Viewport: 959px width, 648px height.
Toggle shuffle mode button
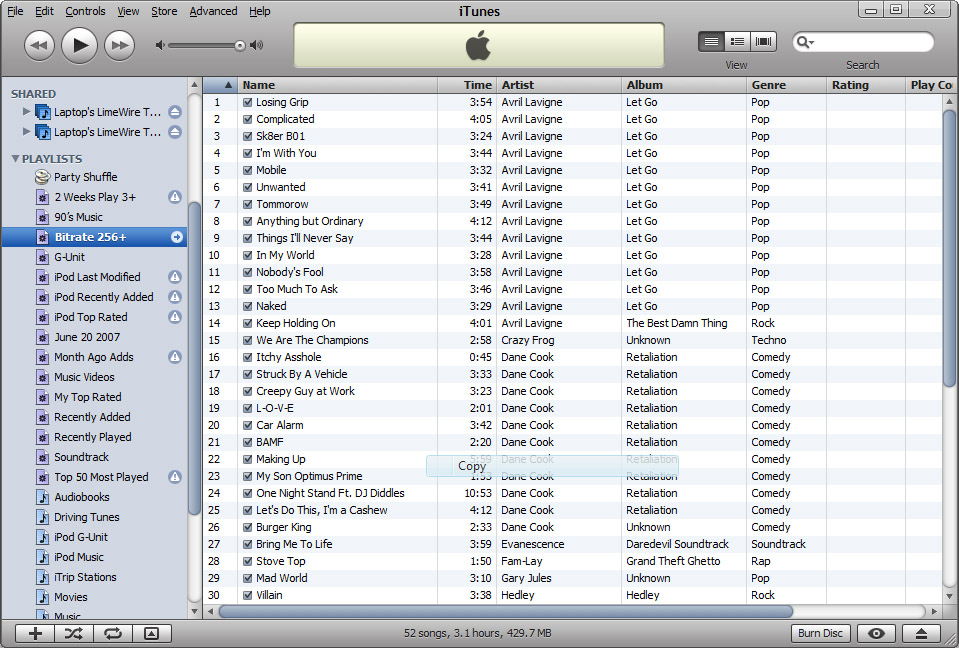[x=73, y=633]
